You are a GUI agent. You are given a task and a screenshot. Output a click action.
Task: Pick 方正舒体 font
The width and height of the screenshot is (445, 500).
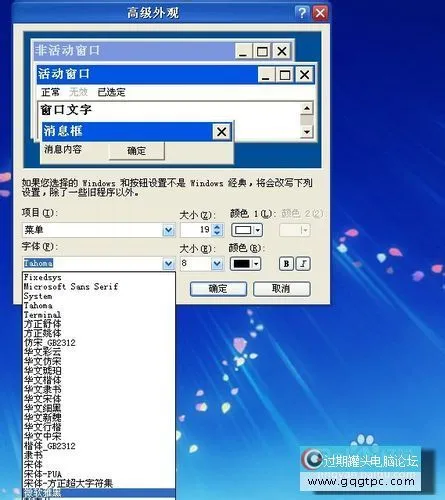pyautogui.click(x=99, y=324)
